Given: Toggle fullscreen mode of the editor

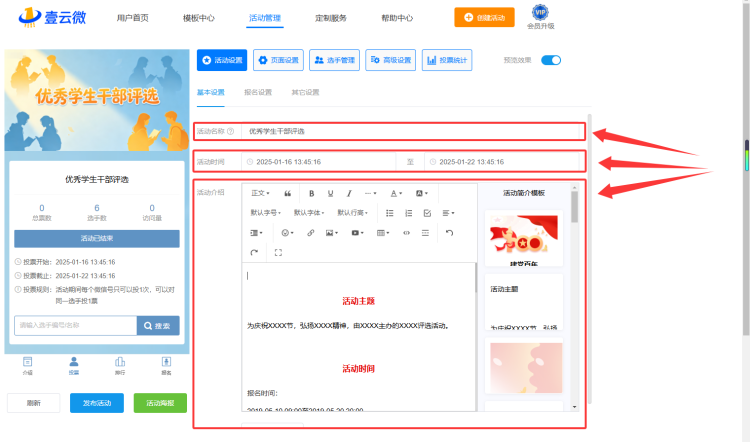Looking at the screenshot, I should pyautogui.click(x=278, y=253).
